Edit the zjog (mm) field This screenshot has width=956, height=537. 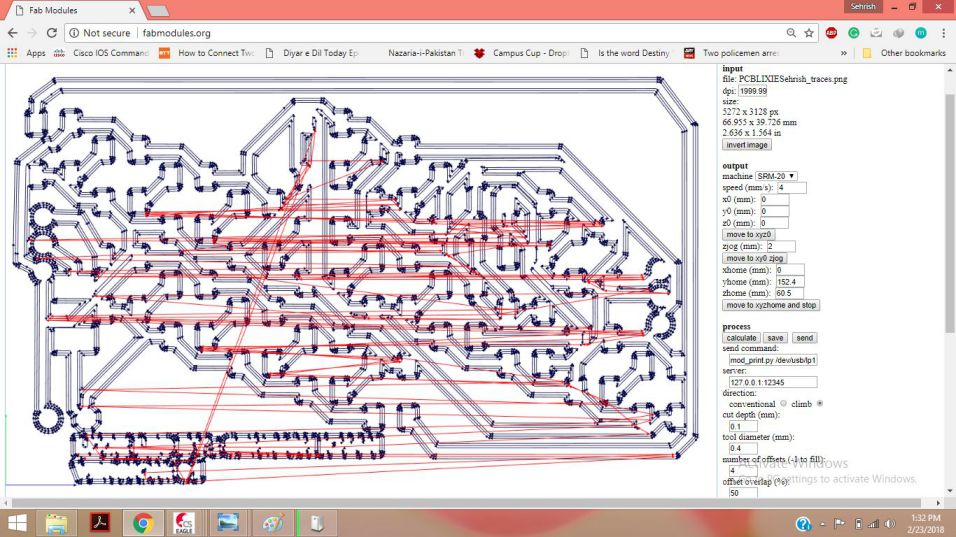point(781,246)
